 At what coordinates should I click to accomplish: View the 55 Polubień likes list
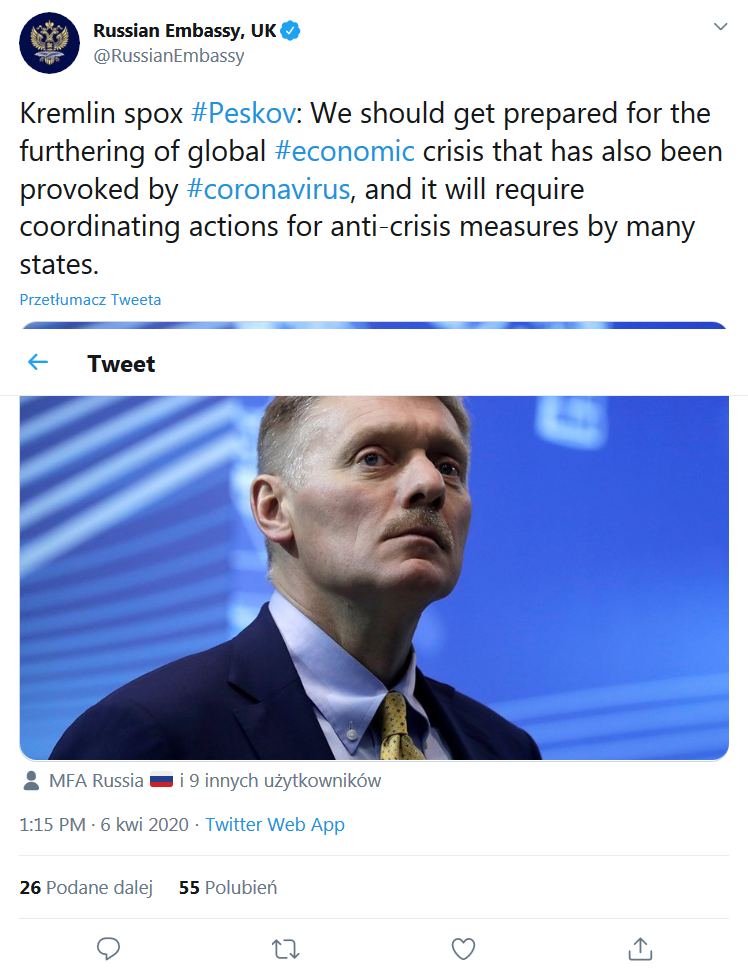tap(228, 887)
